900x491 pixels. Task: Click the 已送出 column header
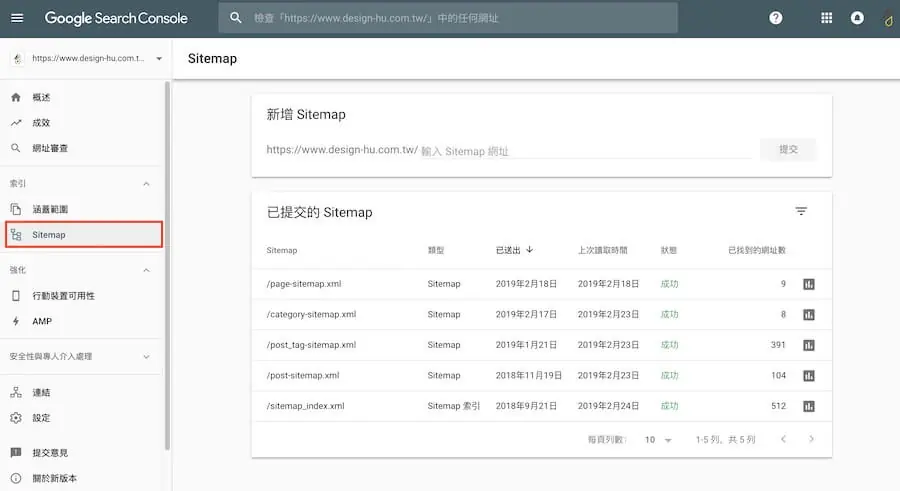pyautogui.click(x=508, y=250)
